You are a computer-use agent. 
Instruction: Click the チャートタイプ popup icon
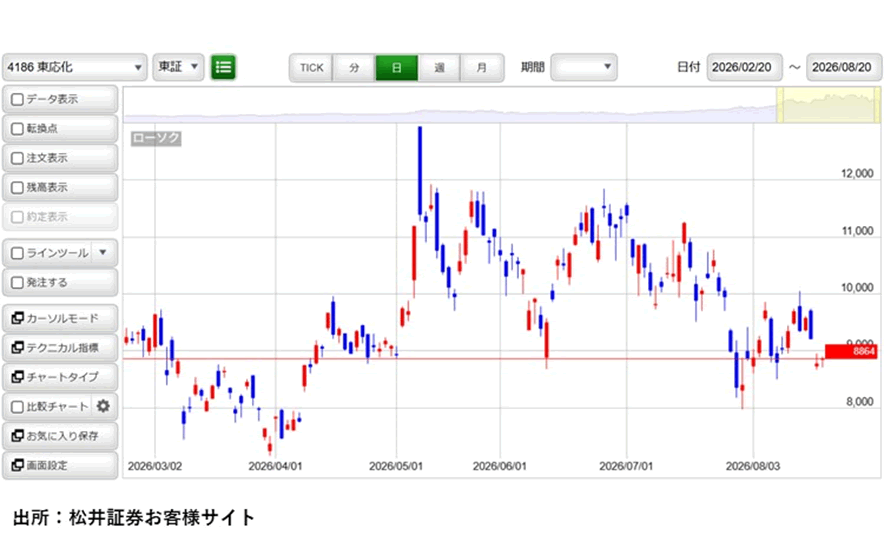pos(17,377)
